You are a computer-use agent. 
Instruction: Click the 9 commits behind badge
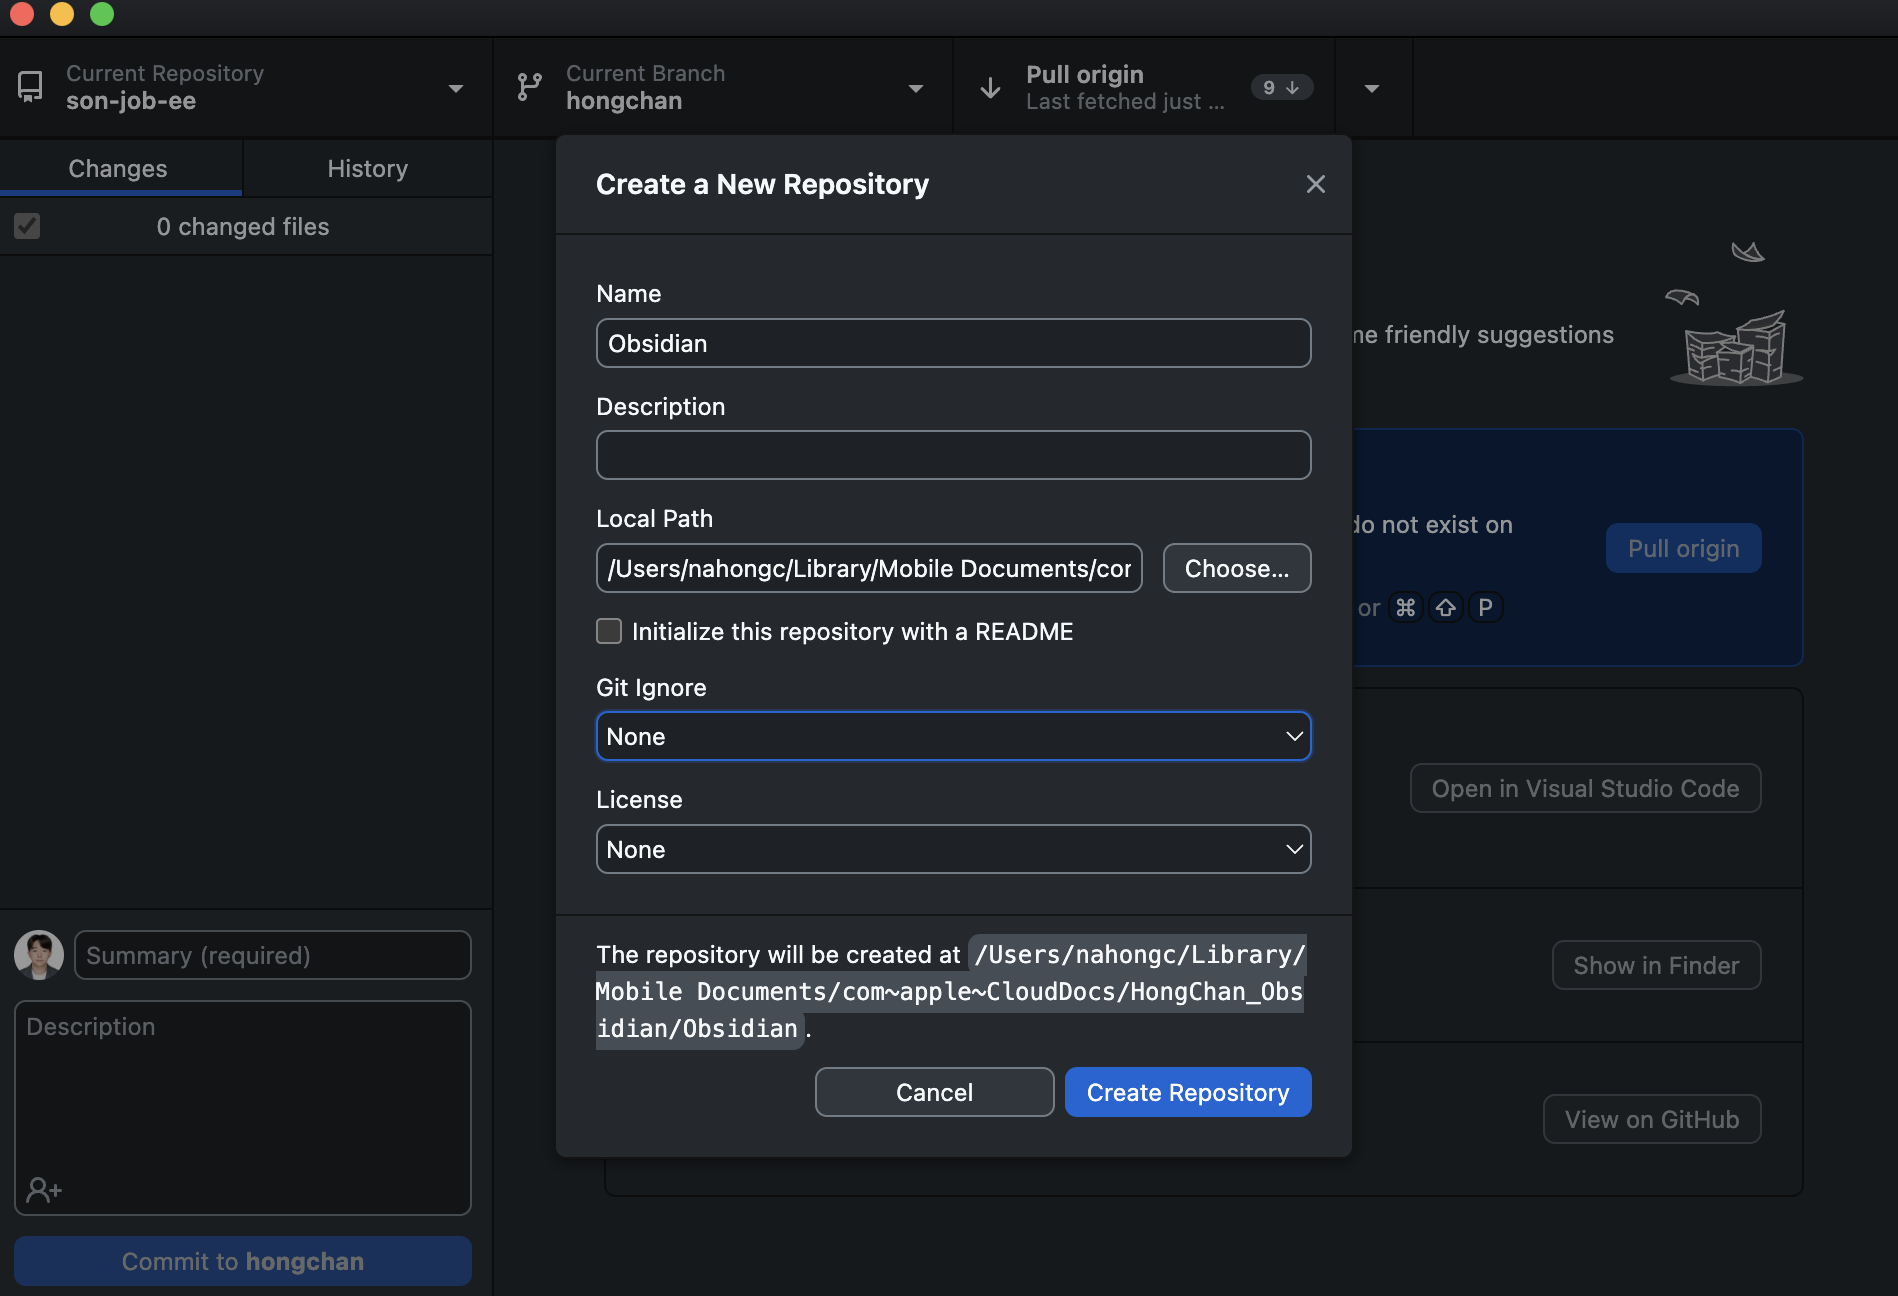1281,88
